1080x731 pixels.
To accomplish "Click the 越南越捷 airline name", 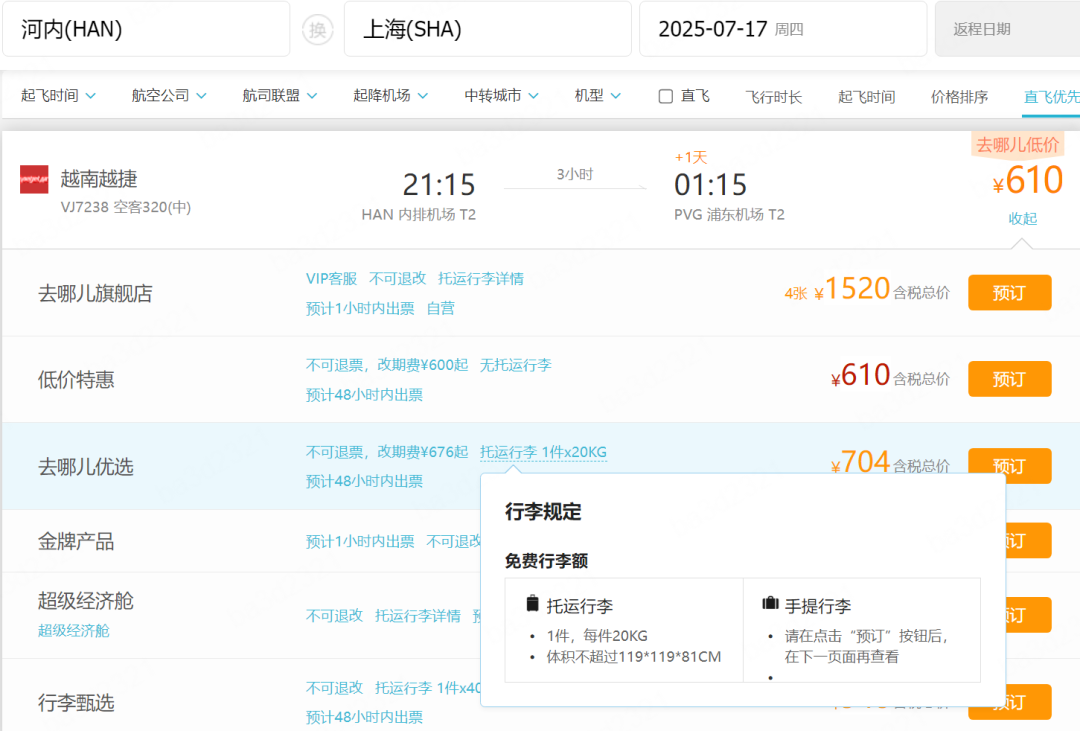I will [x=99, y=179].
